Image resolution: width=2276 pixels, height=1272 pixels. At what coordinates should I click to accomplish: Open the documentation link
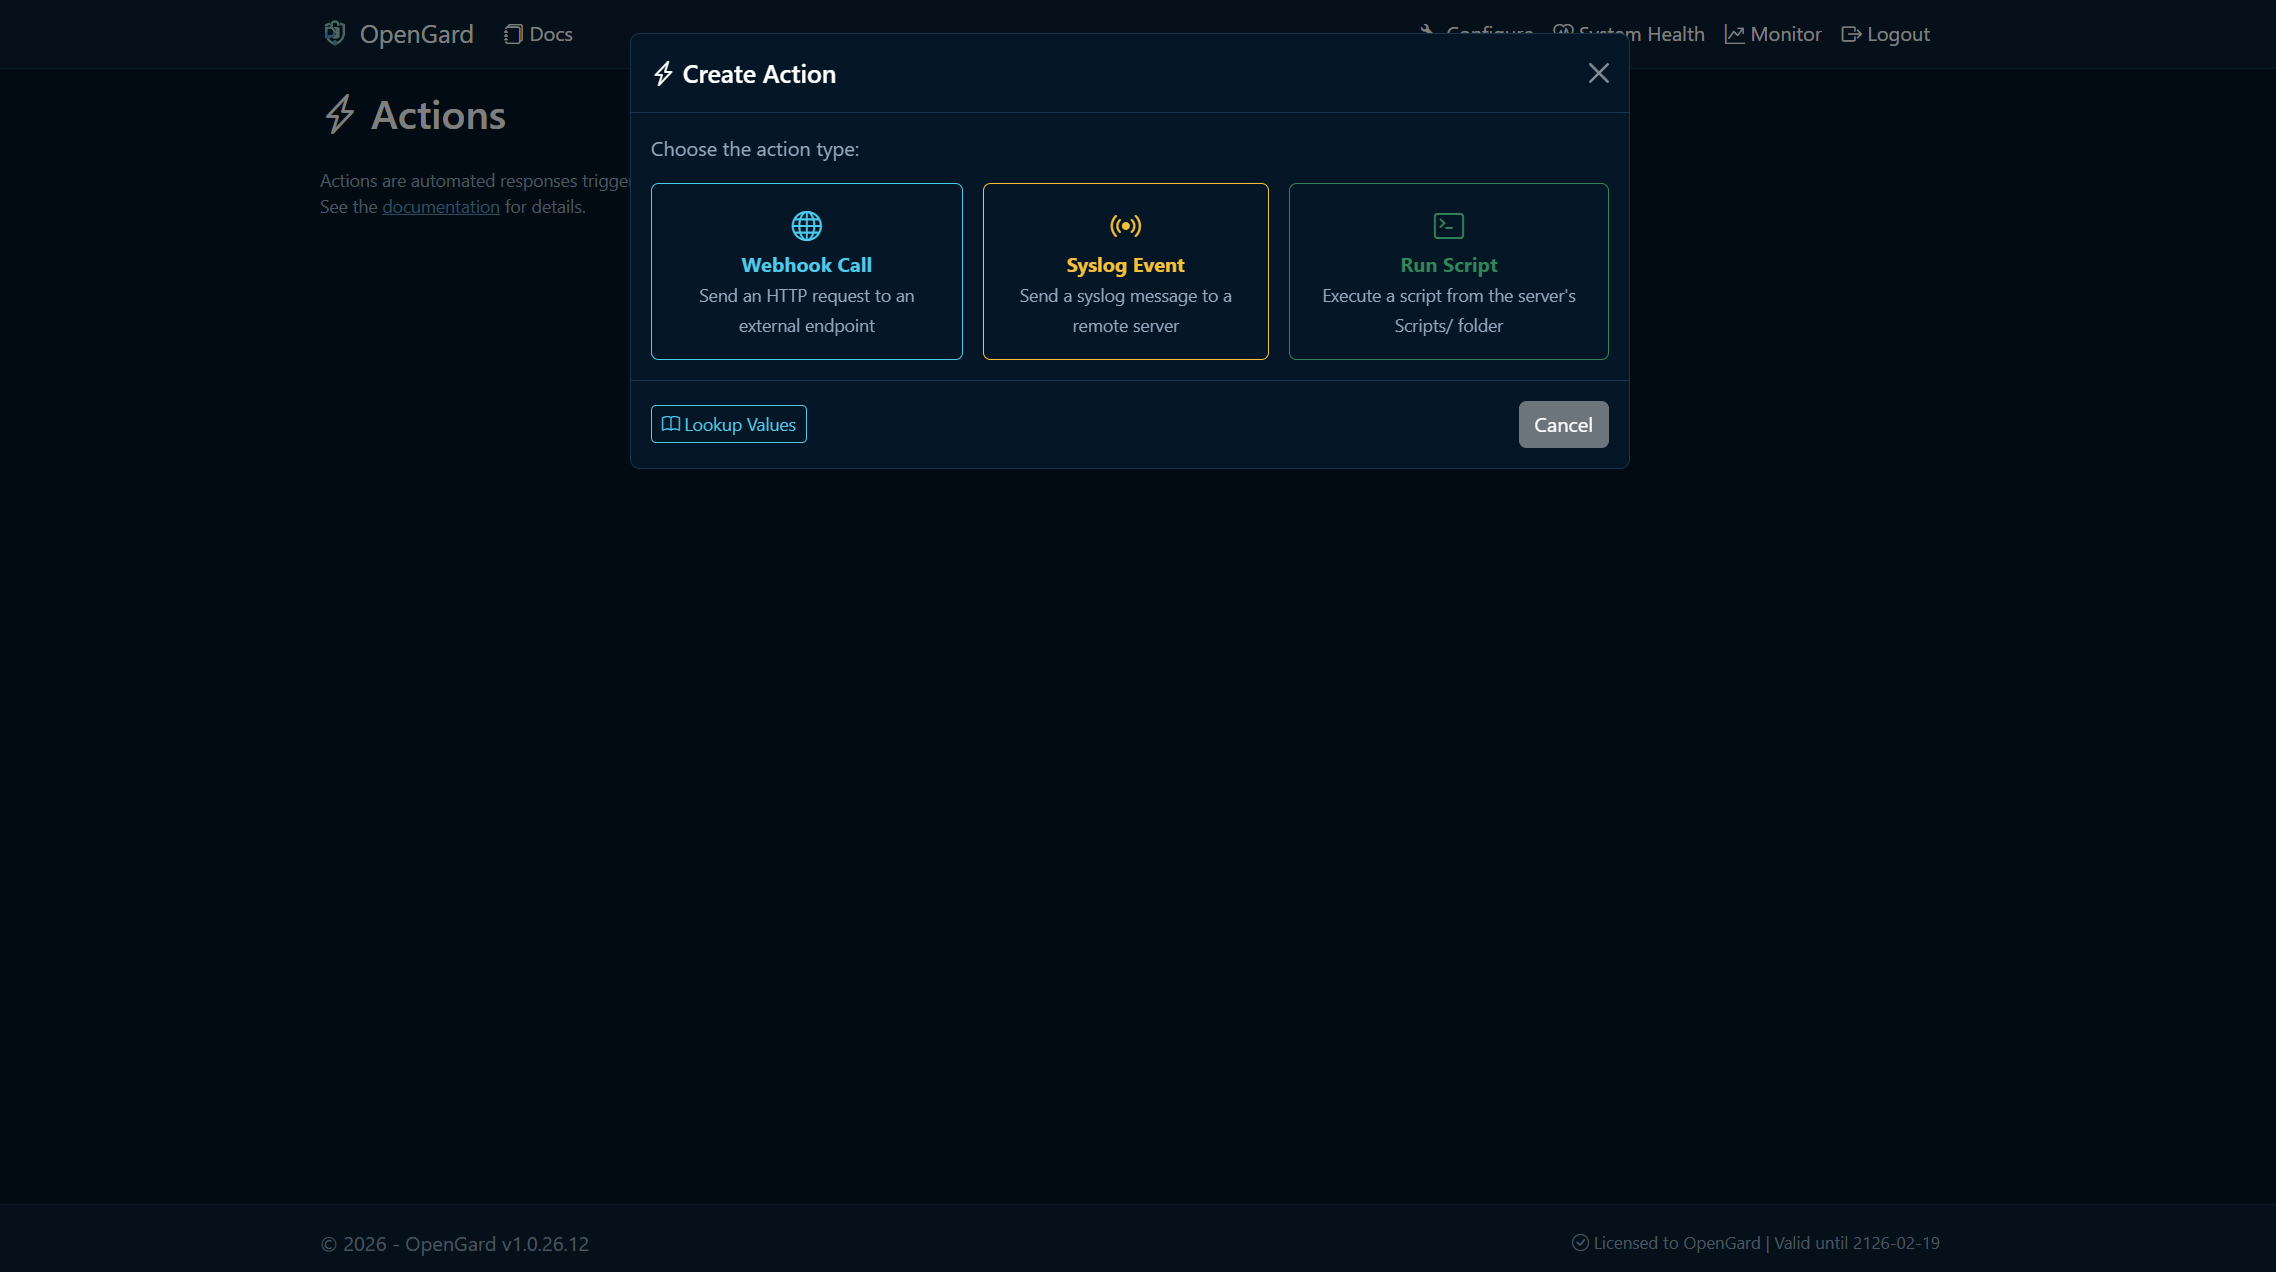(441, 206)
